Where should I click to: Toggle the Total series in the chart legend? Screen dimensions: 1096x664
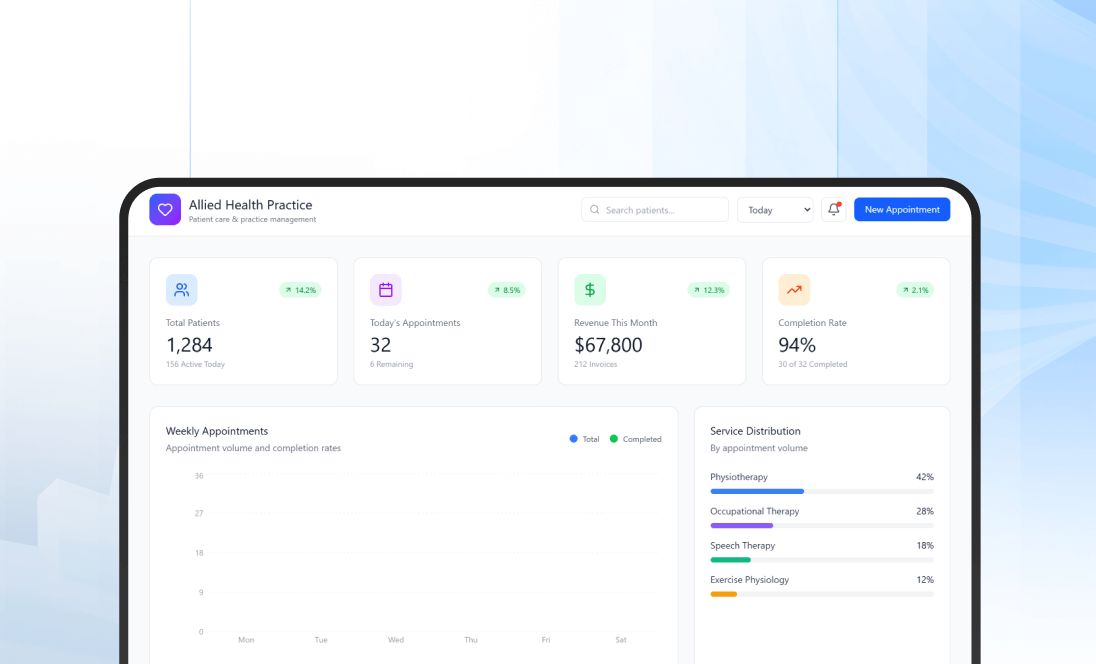point(583,439)
